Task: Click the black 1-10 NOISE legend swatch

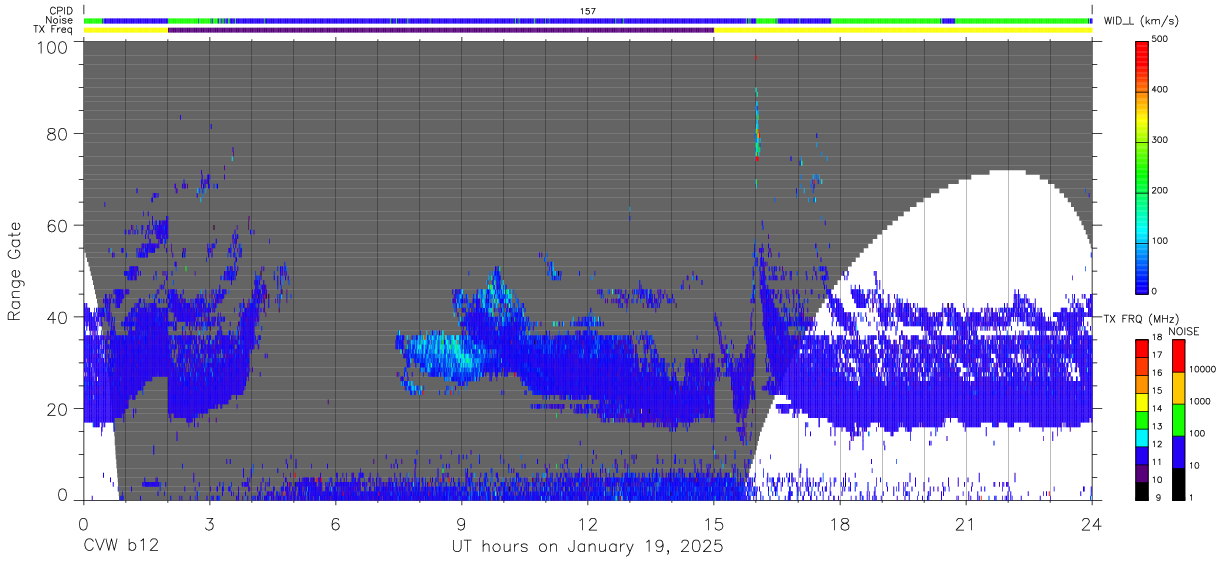Action: coord(1180,482)
